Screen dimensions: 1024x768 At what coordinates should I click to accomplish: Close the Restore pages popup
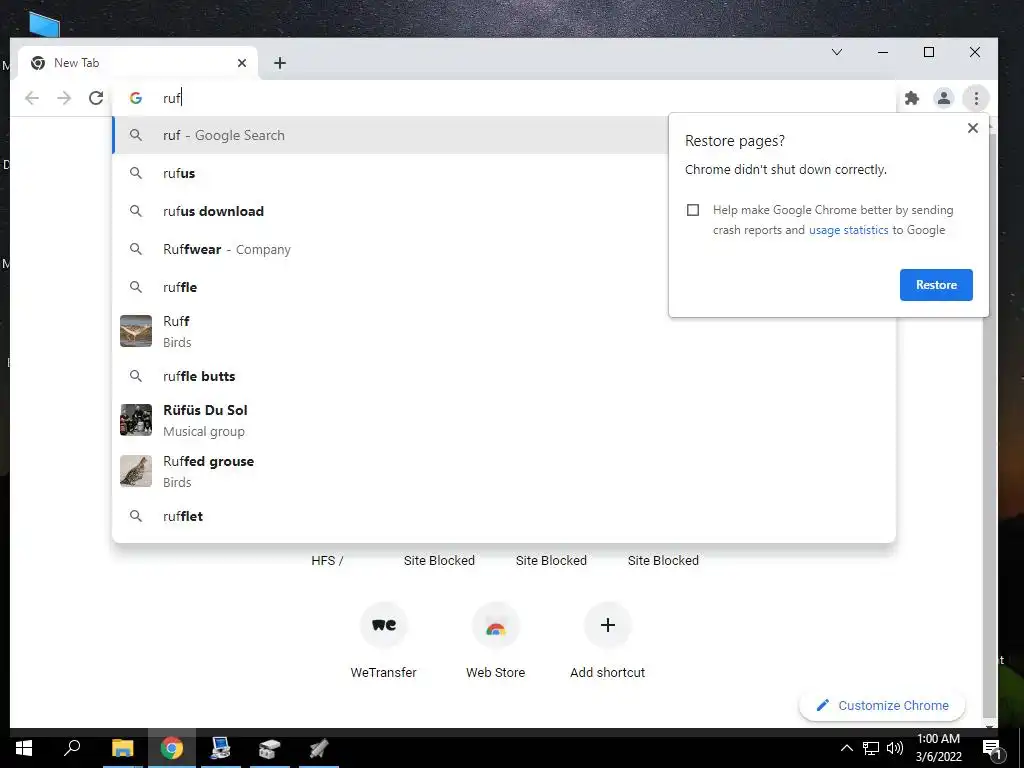pyautogui.click(x=972, y=128)
